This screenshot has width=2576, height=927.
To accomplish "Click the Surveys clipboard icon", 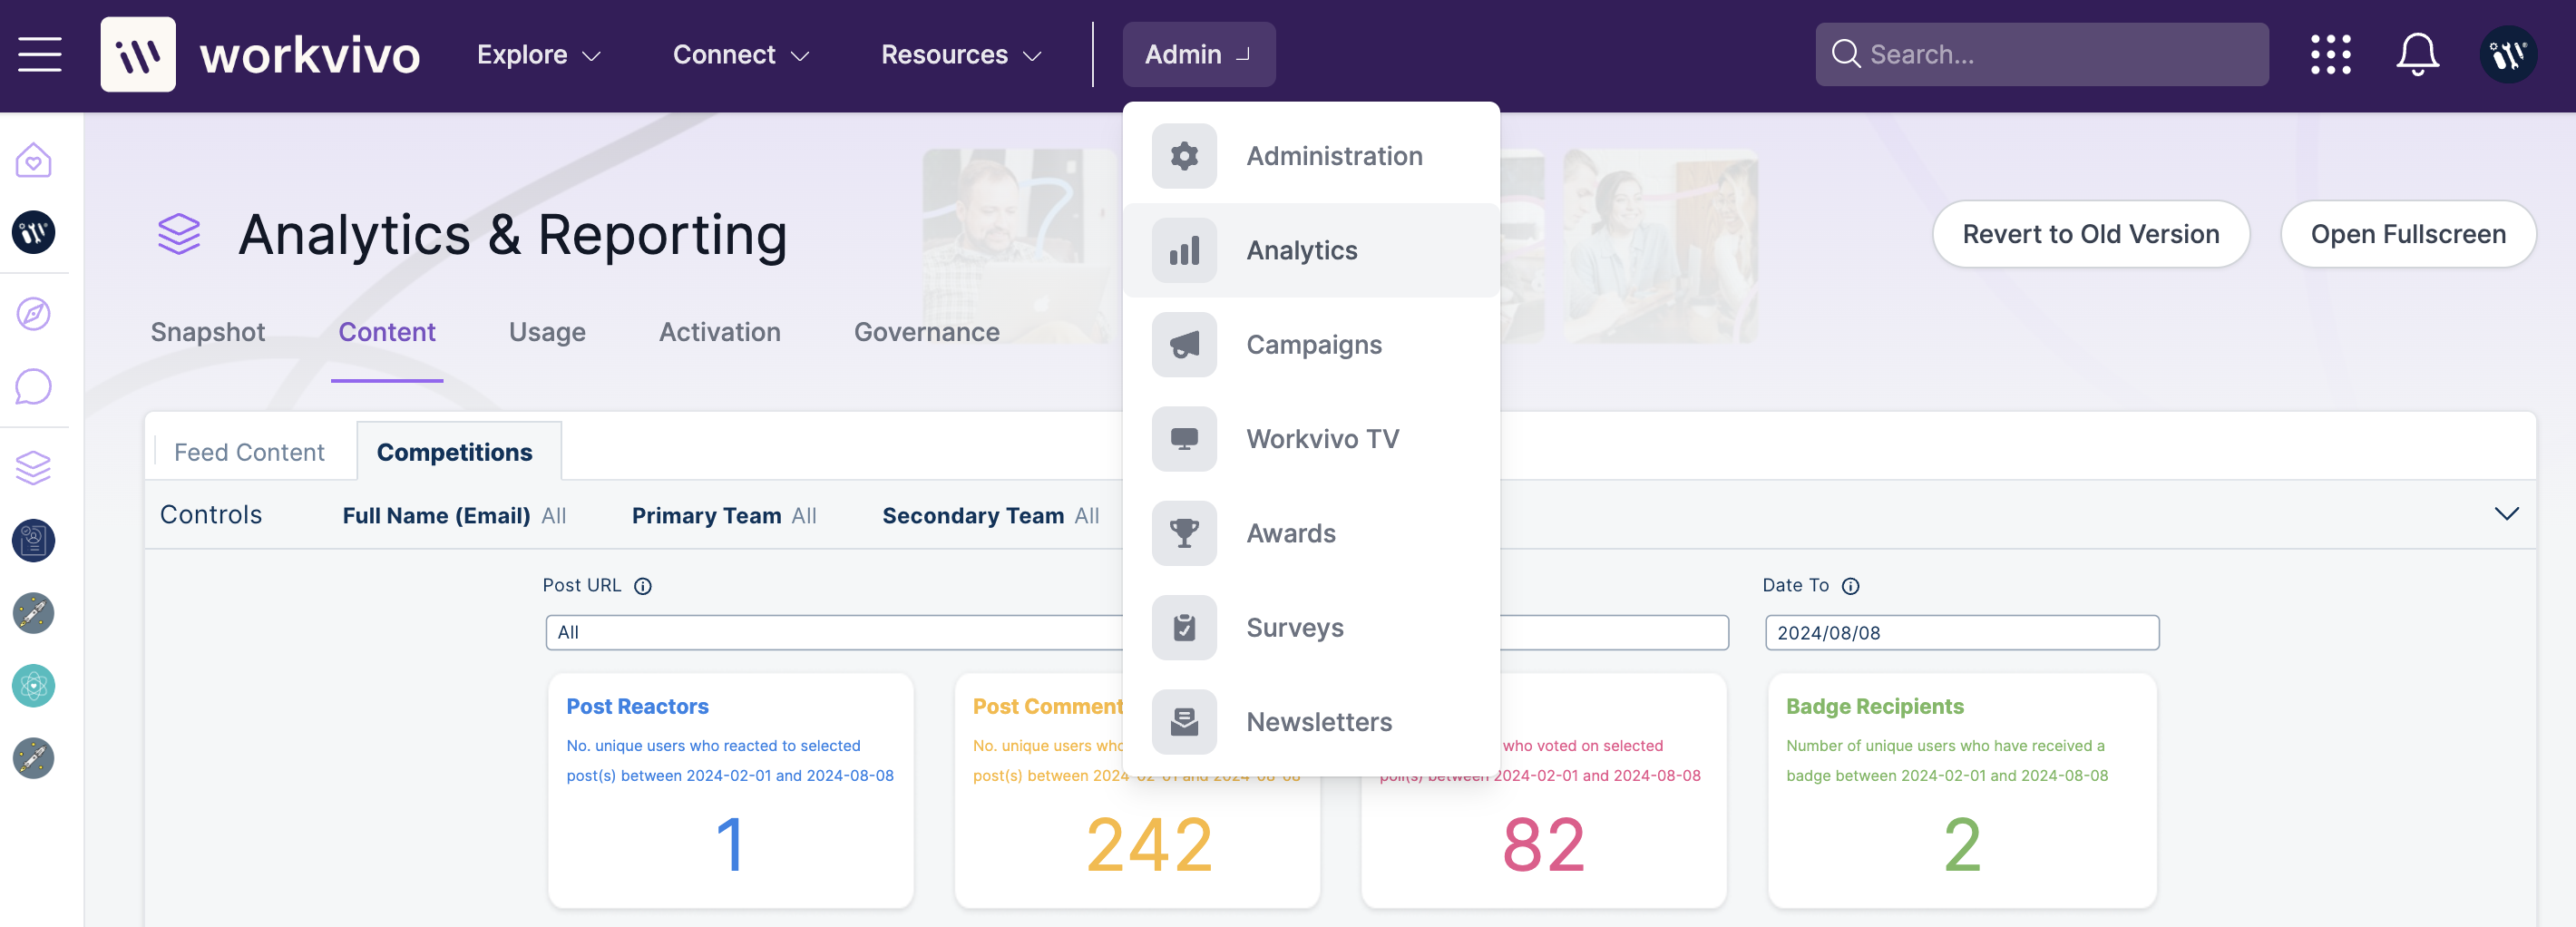I will 1184,628.
